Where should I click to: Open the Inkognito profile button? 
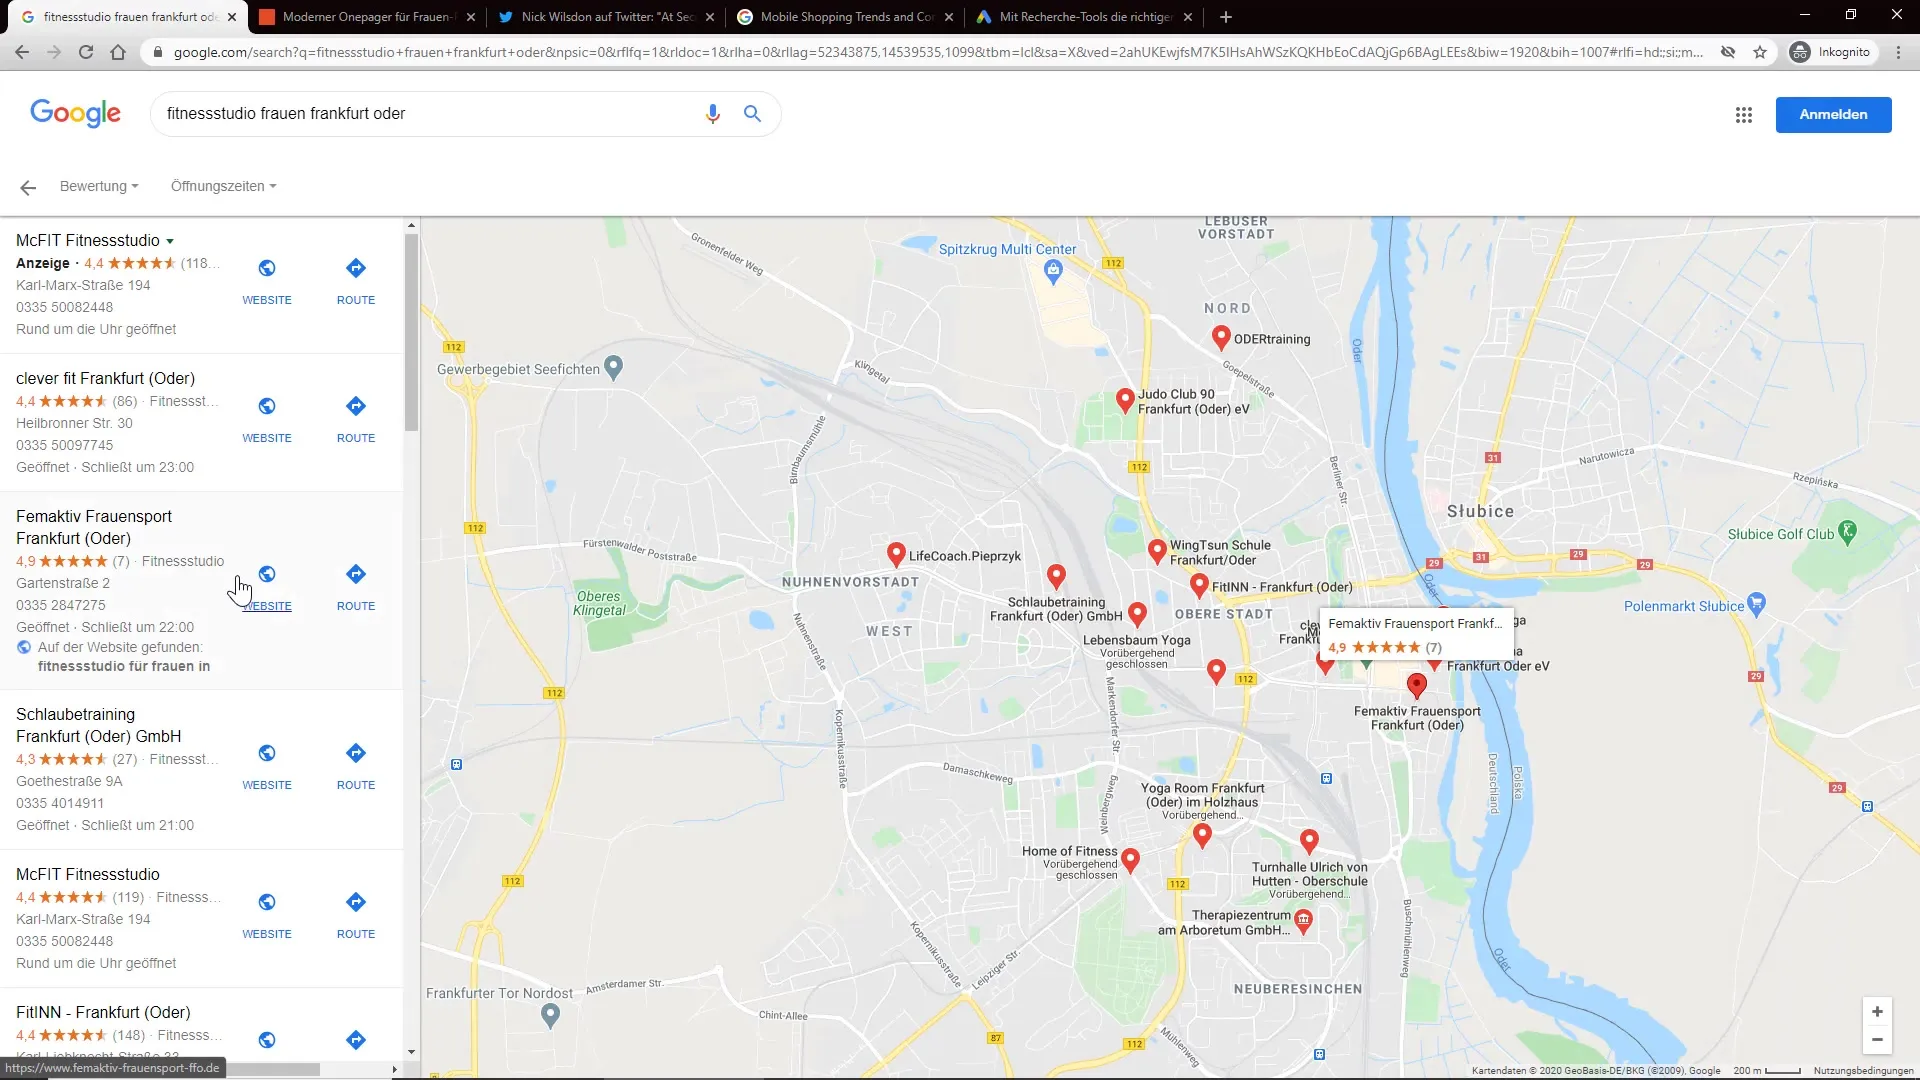coord(1832,52)
